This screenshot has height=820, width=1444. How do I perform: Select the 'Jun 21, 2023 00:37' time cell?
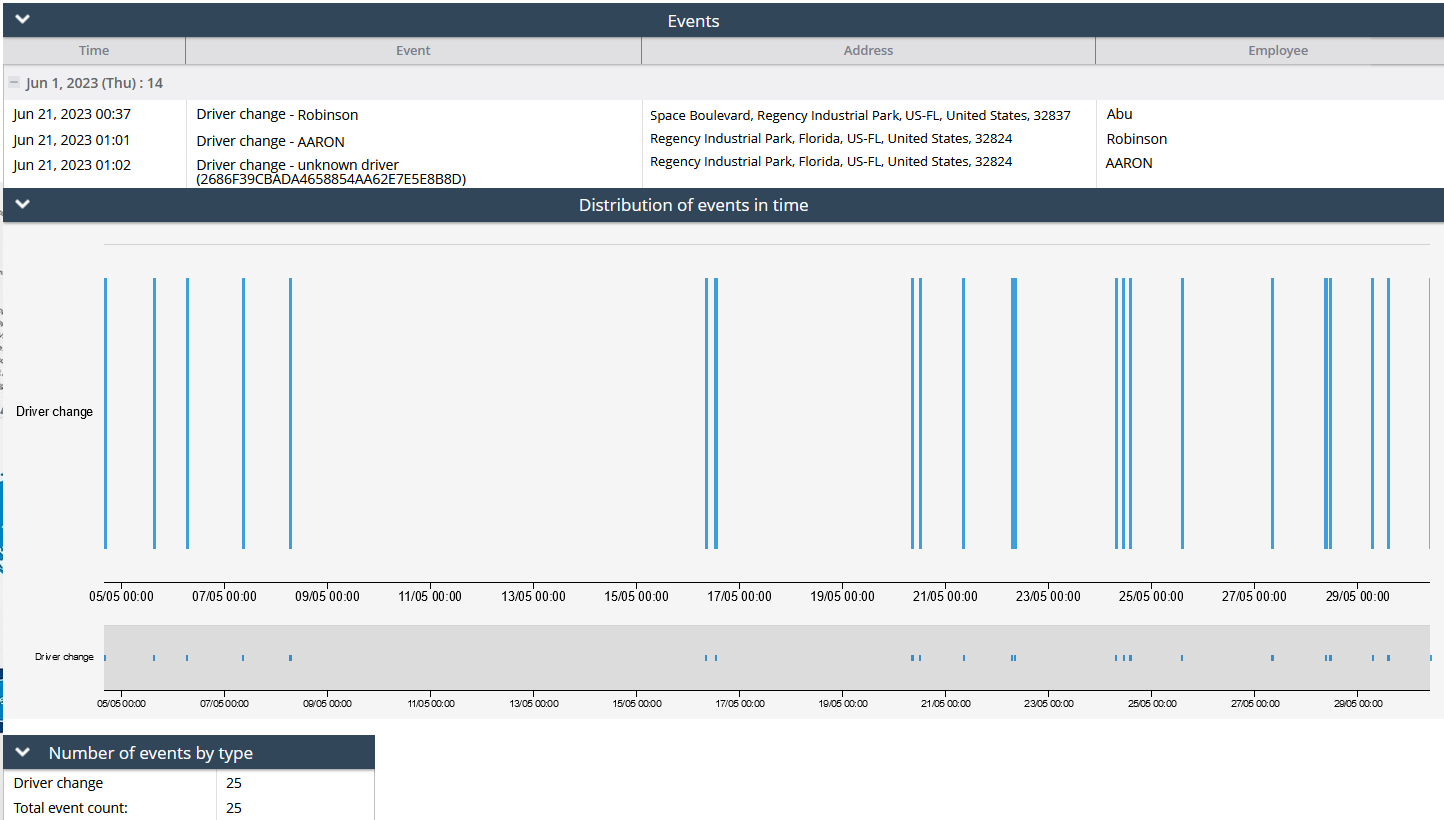click(72, 115)
